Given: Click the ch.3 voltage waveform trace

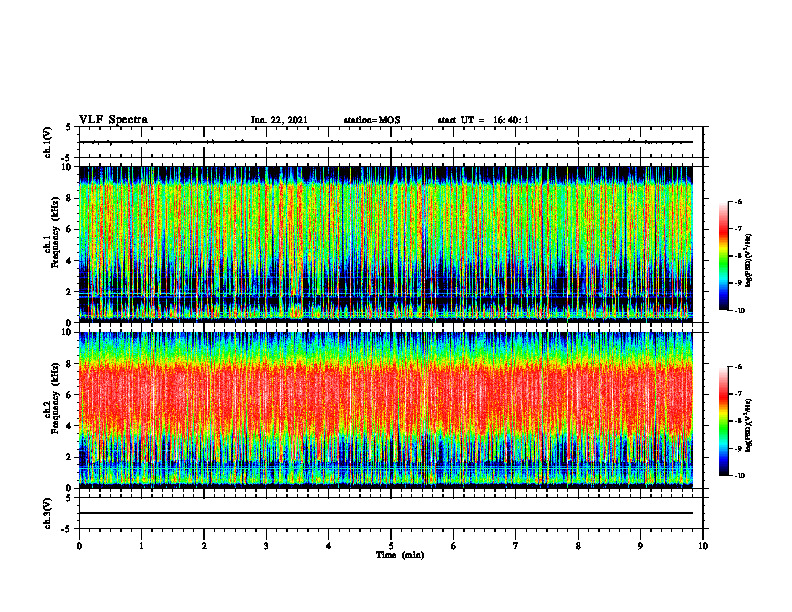Looking at the screenshot, I should click(386, 513).
